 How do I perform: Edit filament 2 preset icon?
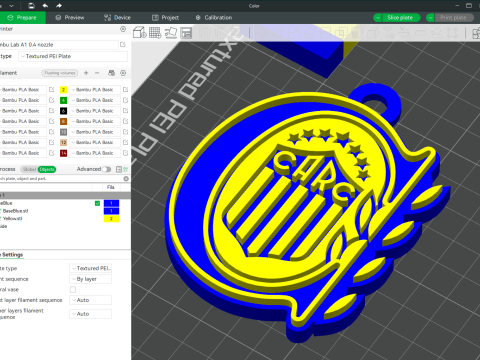click(x=125, y=90)
